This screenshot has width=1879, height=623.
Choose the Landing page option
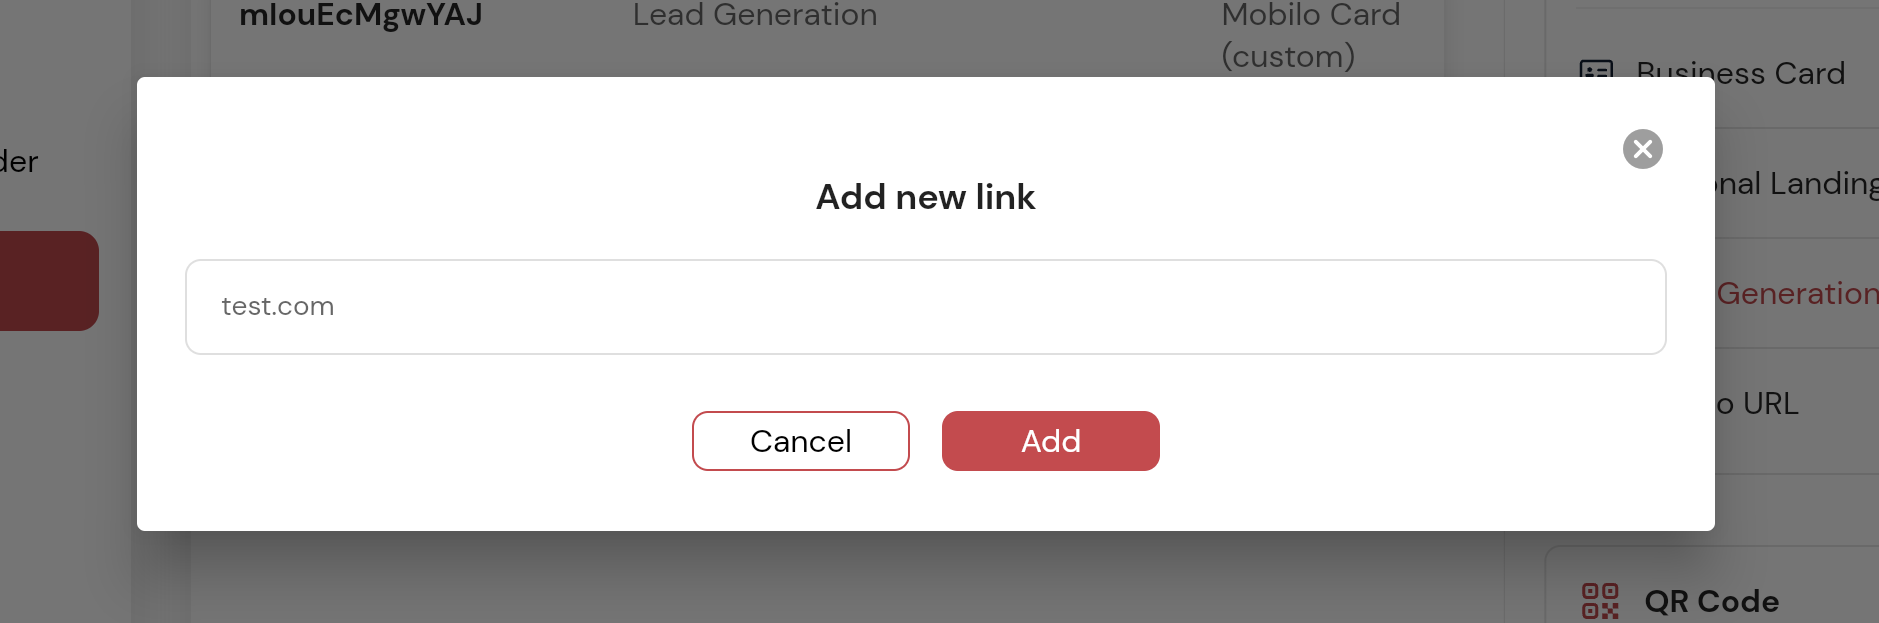1797,183
